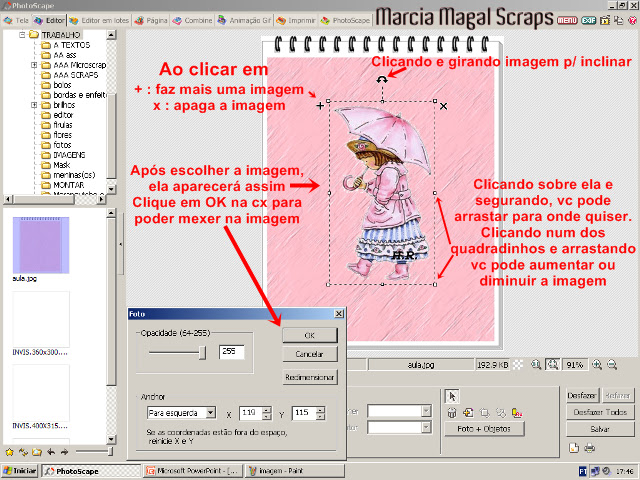Expand the AAA Microscrap folder
This screenshot has width=640, height=480.
pos(34,65)
